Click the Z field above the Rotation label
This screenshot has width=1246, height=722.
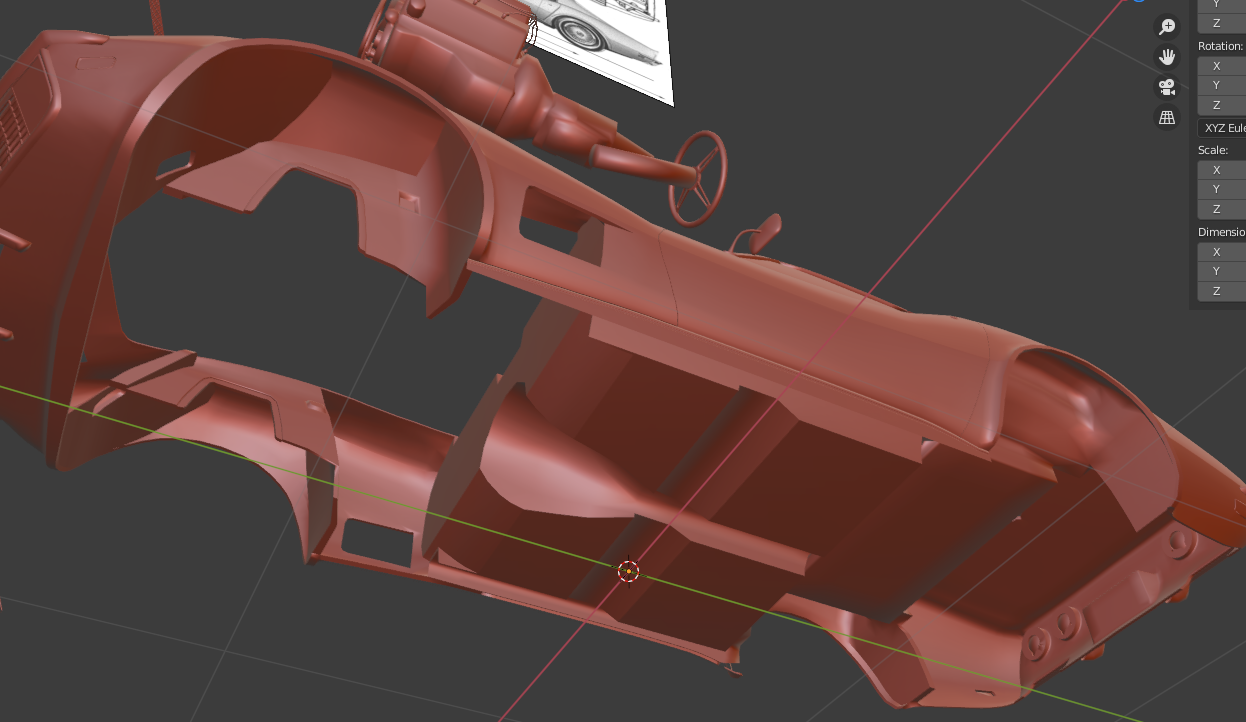coord(1222,23)
